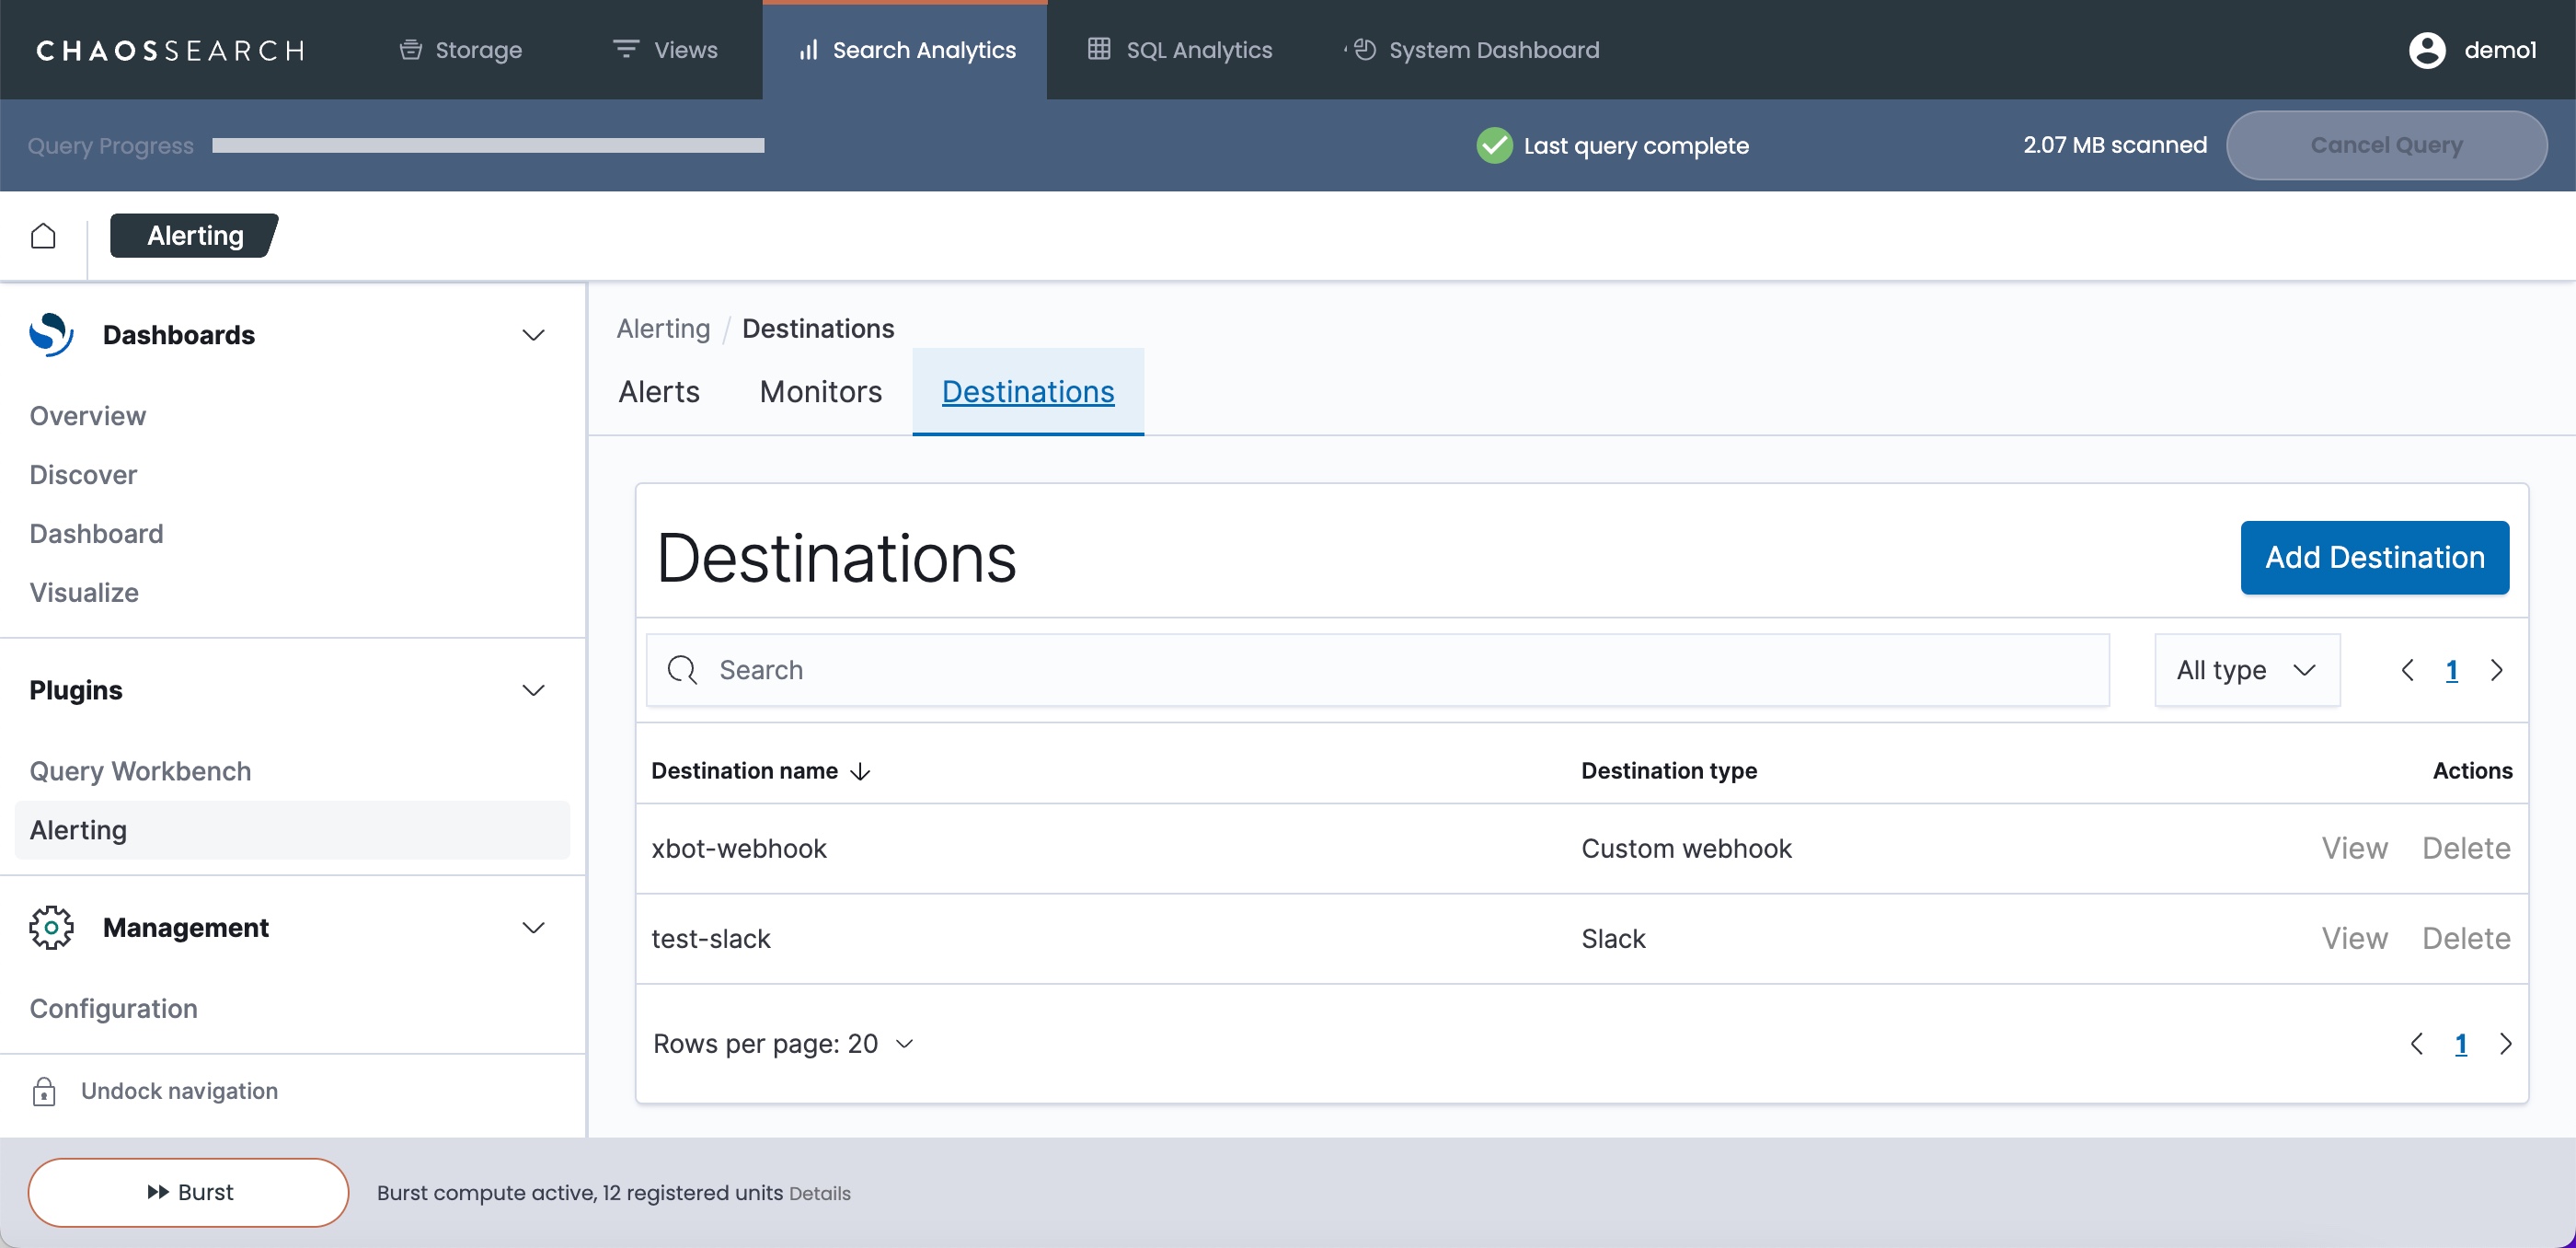Go to next page in top pagination
The width and height of the screenshot is (2576, 1248).
tap(2497, 670)
